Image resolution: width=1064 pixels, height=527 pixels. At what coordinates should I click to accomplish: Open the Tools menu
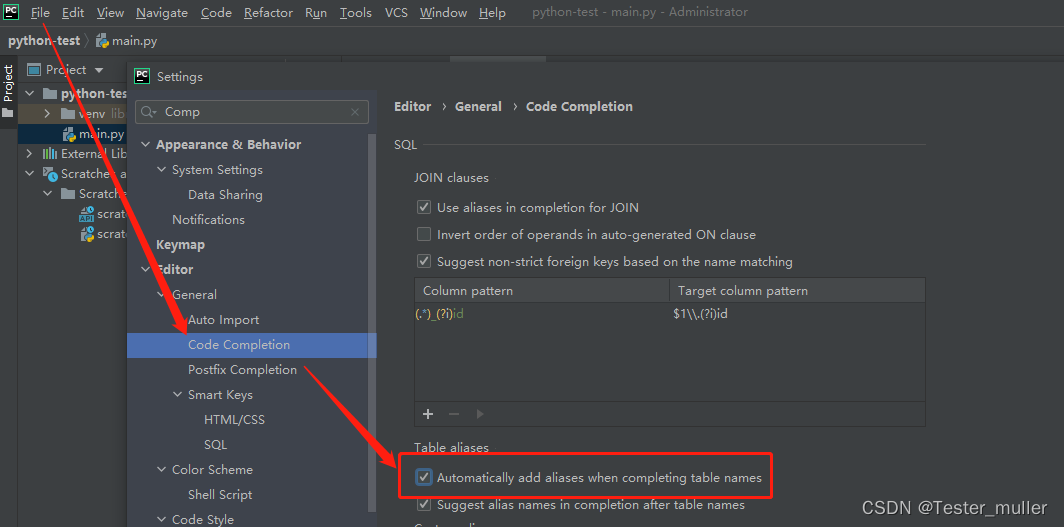(356, 12)
